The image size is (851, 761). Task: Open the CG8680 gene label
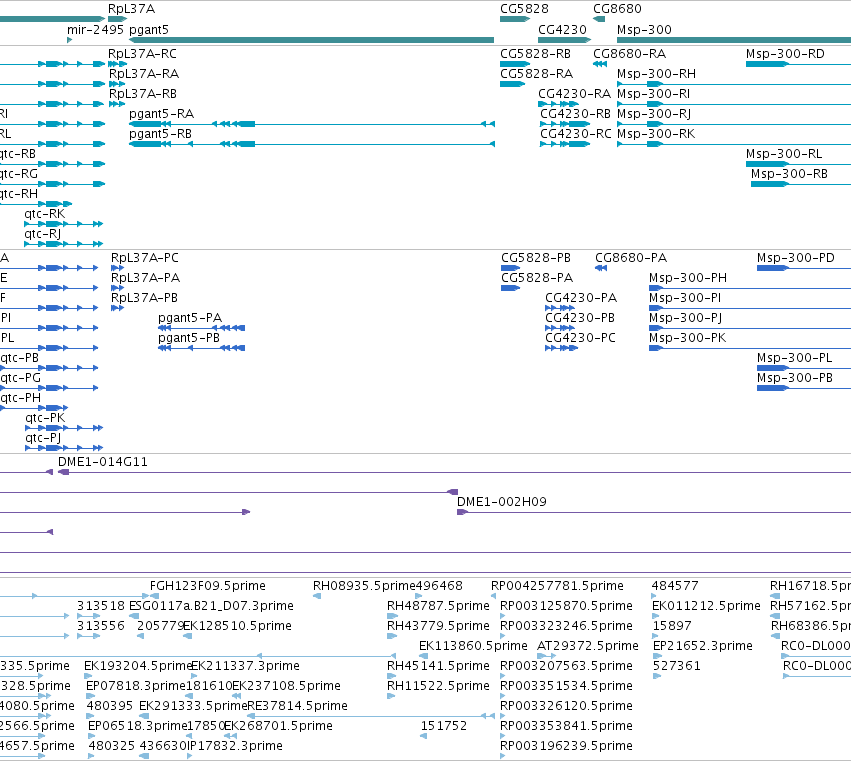point(617,9)
